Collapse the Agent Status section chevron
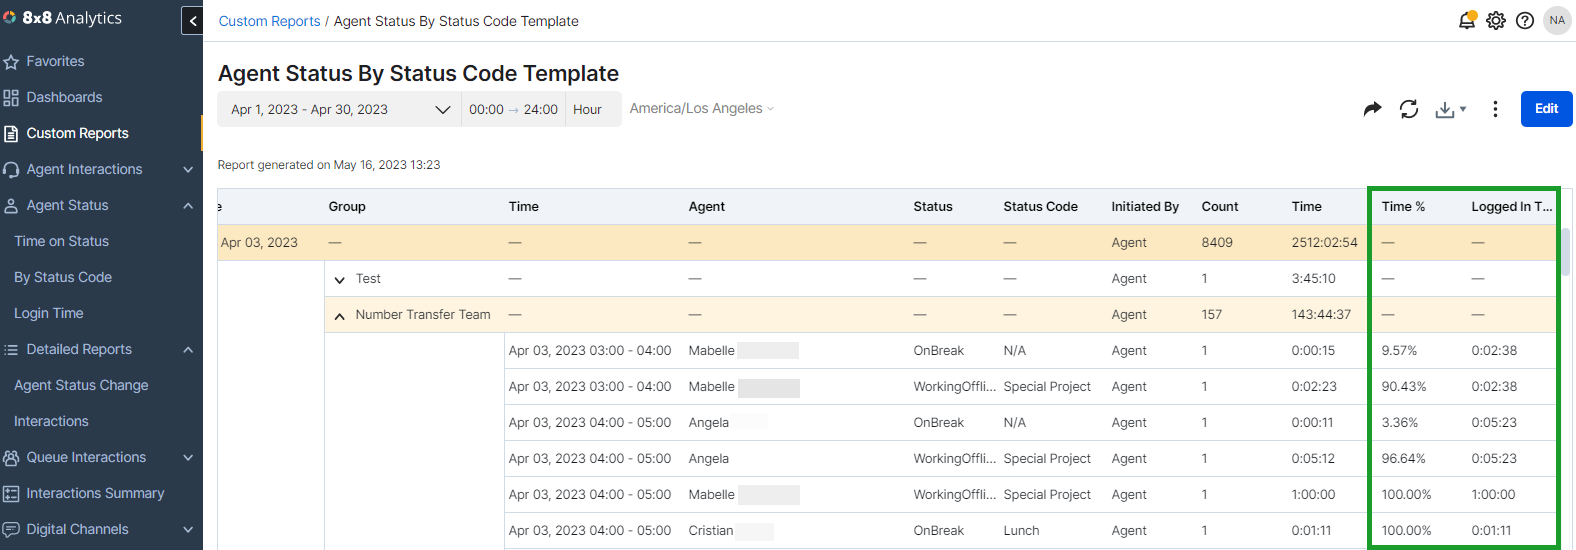 click(188, 206)
